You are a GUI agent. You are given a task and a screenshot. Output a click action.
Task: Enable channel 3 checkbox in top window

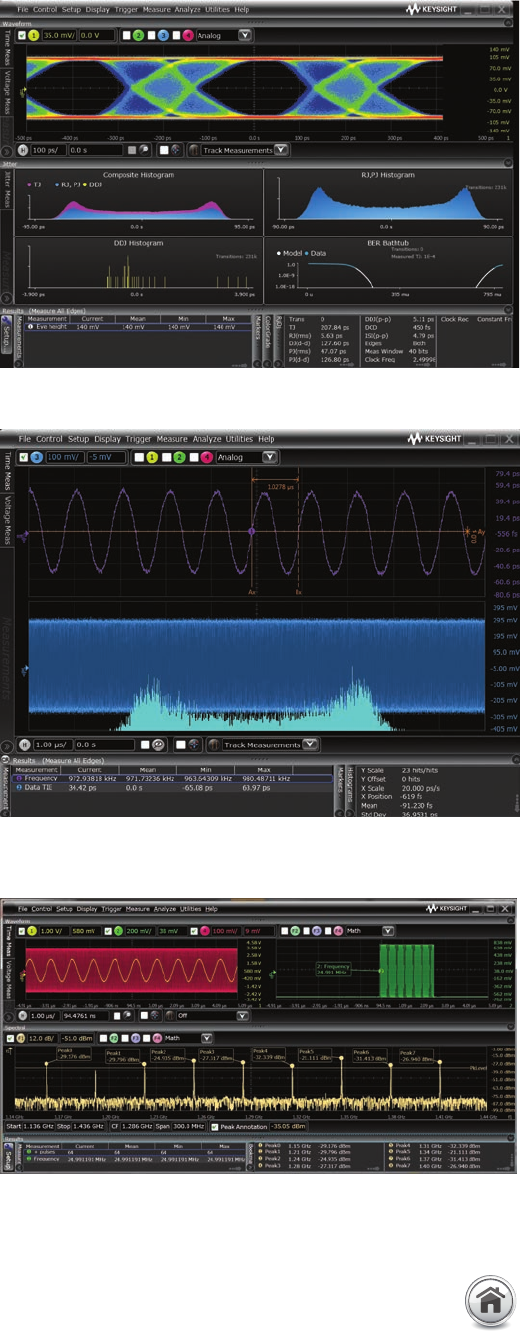pyautogui.click(x=151, y=35)
